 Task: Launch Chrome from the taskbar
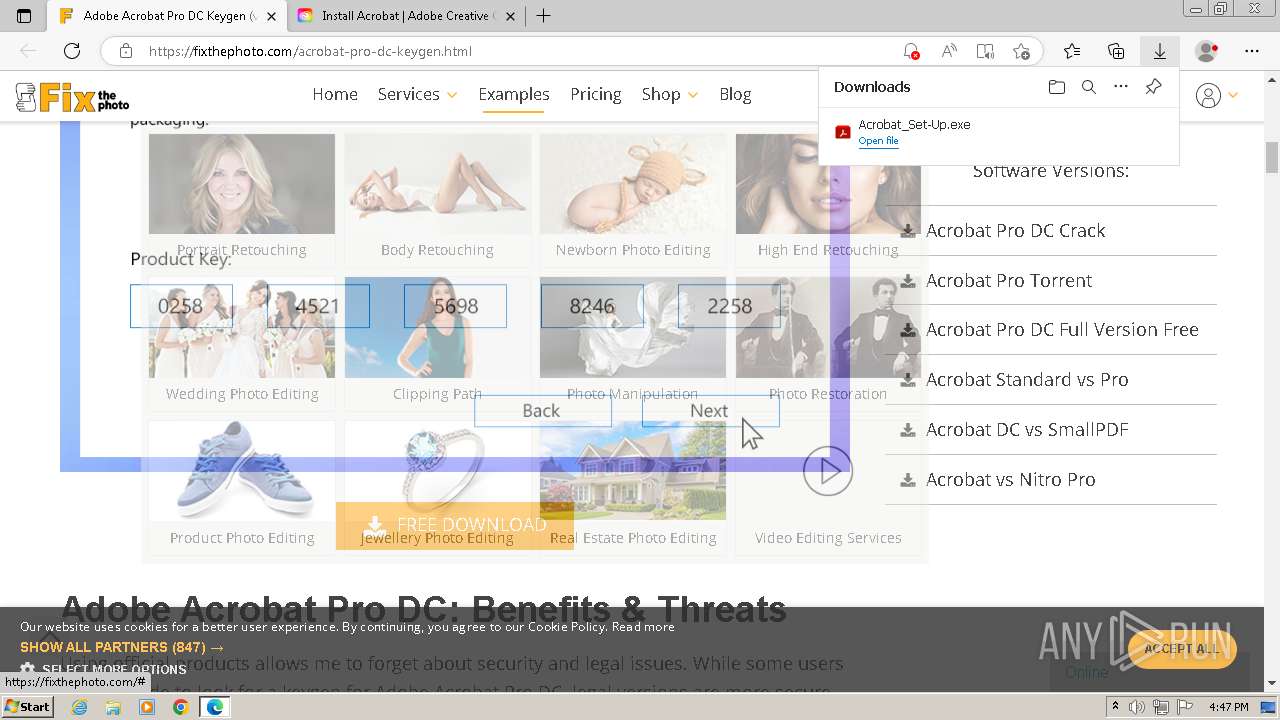[180, 707]
